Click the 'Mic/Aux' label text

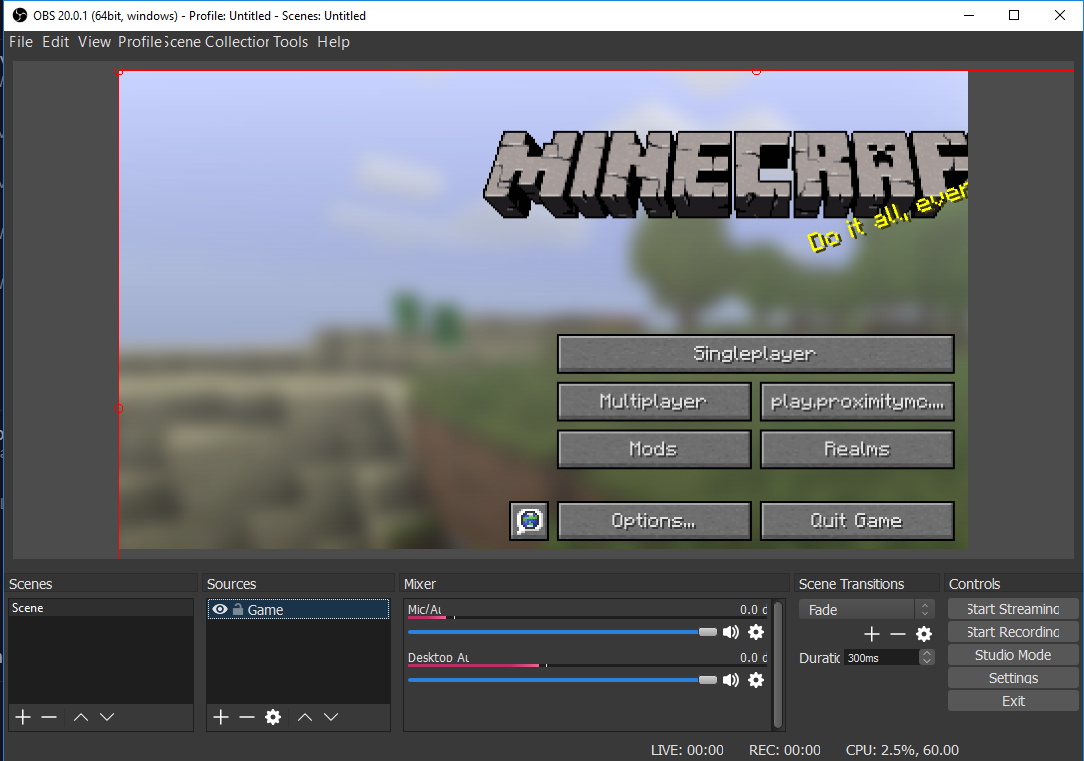[424, 609]
